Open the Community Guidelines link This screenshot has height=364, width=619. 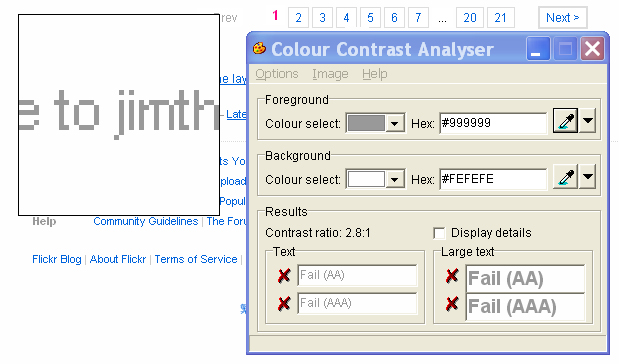click(146, 221)
